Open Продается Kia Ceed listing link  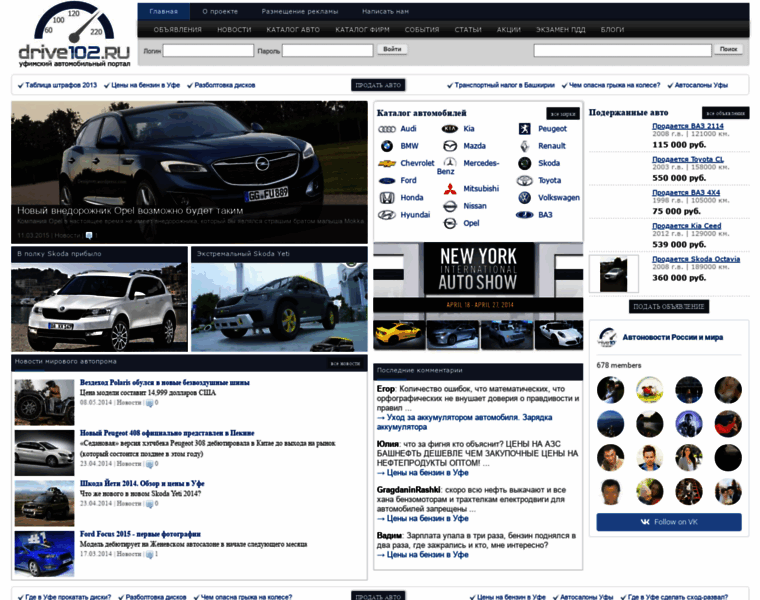pos(686,226)
